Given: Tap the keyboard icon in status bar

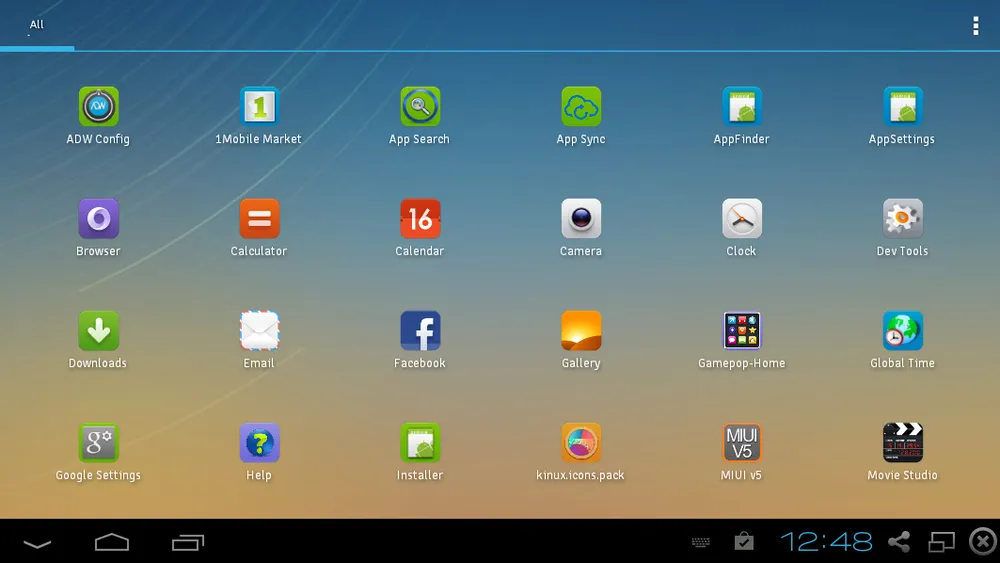Looking at the screenshot, I should point(700,543).
